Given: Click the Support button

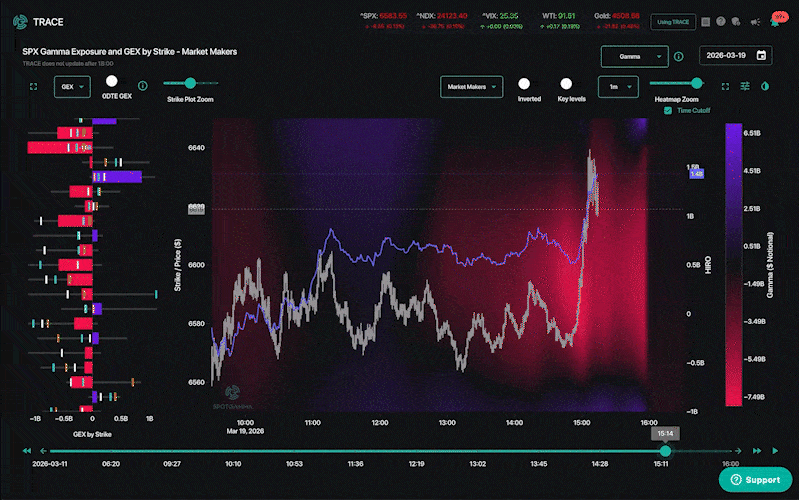Looking at the screenshot, I should coord(755,480).
